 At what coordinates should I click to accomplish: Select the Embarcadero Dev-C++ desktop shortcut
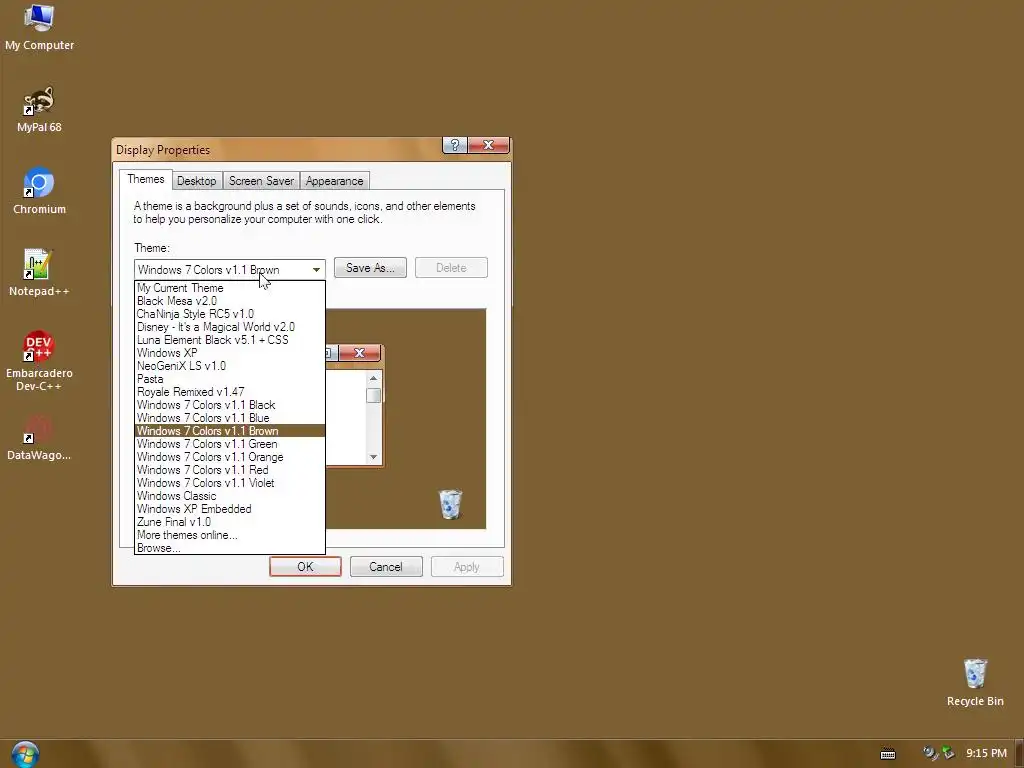point(39,361)
